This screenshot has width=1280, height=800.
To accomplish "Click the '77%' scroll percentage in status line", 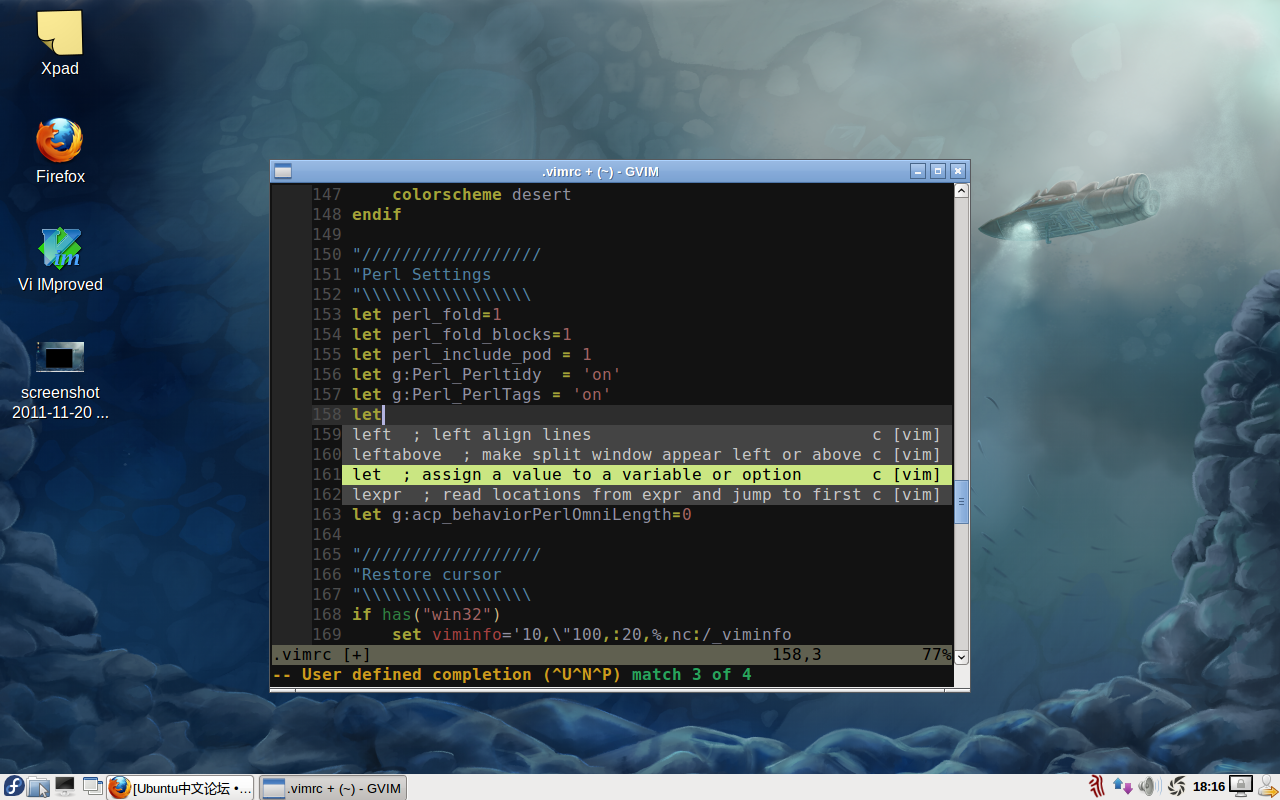I will click(937, 654).
